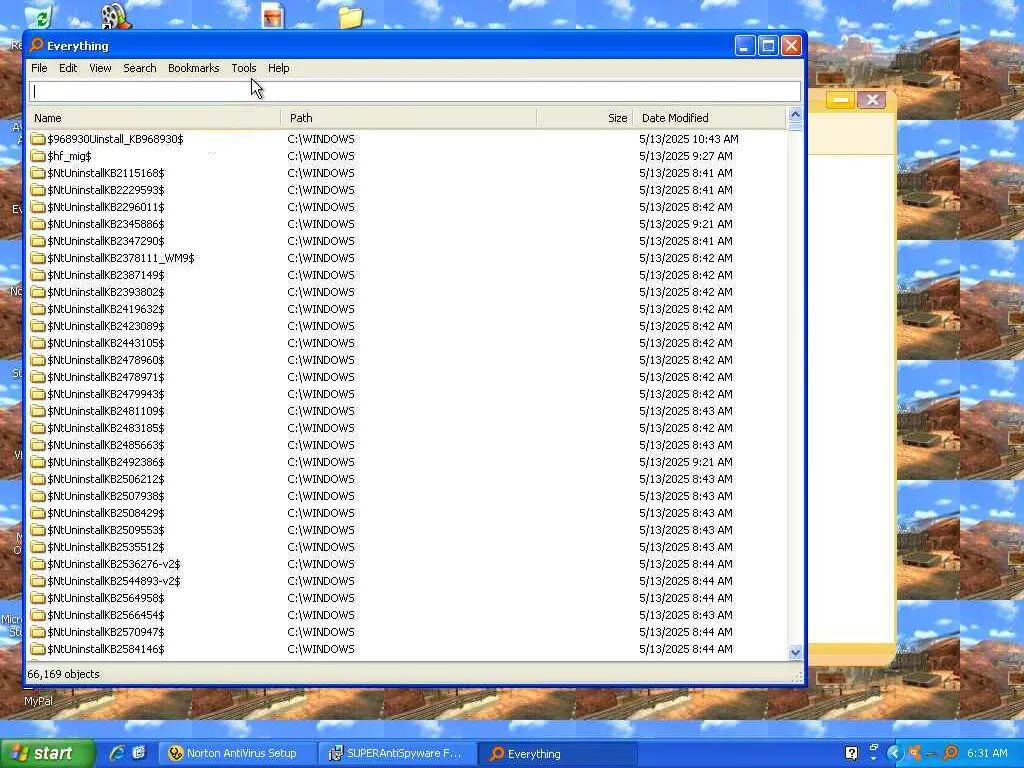The image size is (1024, 768).
Task: Click folder icon next to $NtUninstallKB2345886$
Action: click(38, 224)
